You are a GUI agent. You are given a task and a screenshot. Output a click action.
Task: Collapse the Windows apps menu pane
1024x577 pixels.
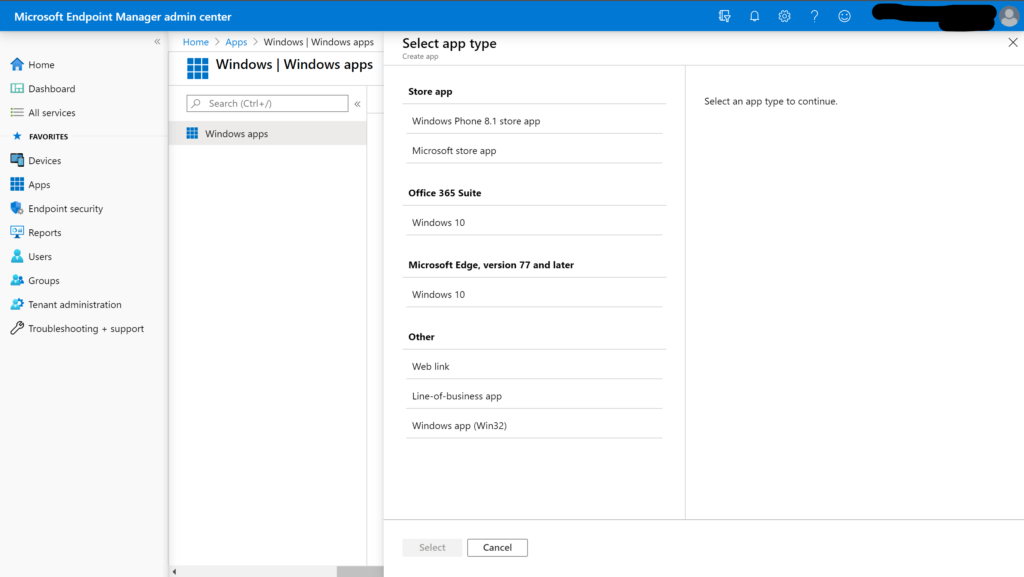click(357, 104)
